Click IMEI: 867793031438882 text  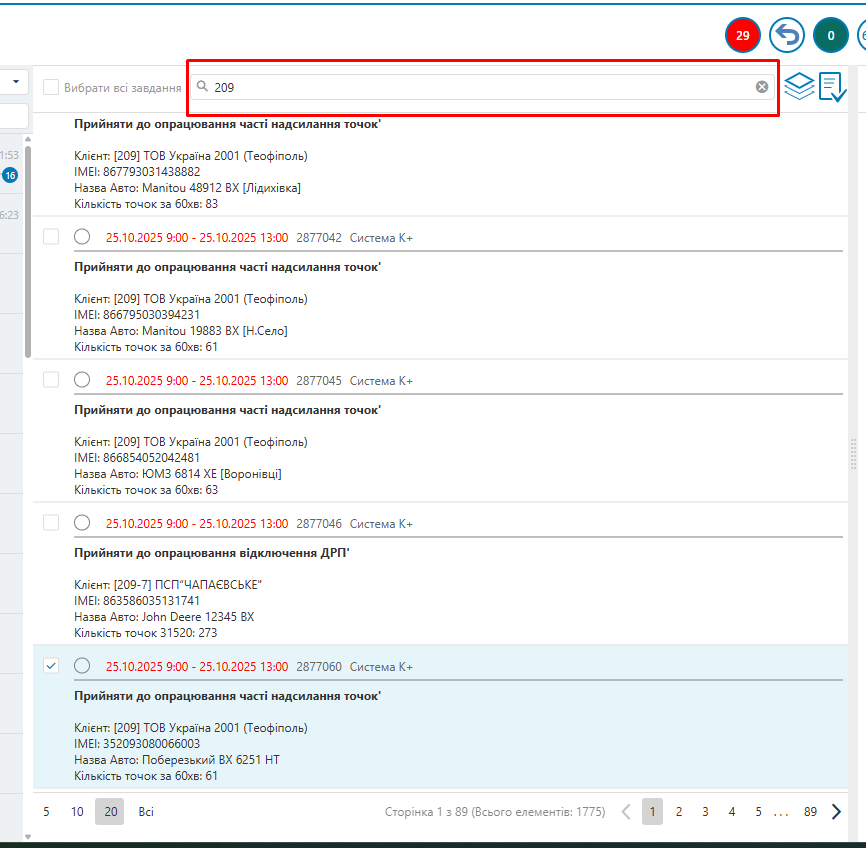tap(137, 172)
